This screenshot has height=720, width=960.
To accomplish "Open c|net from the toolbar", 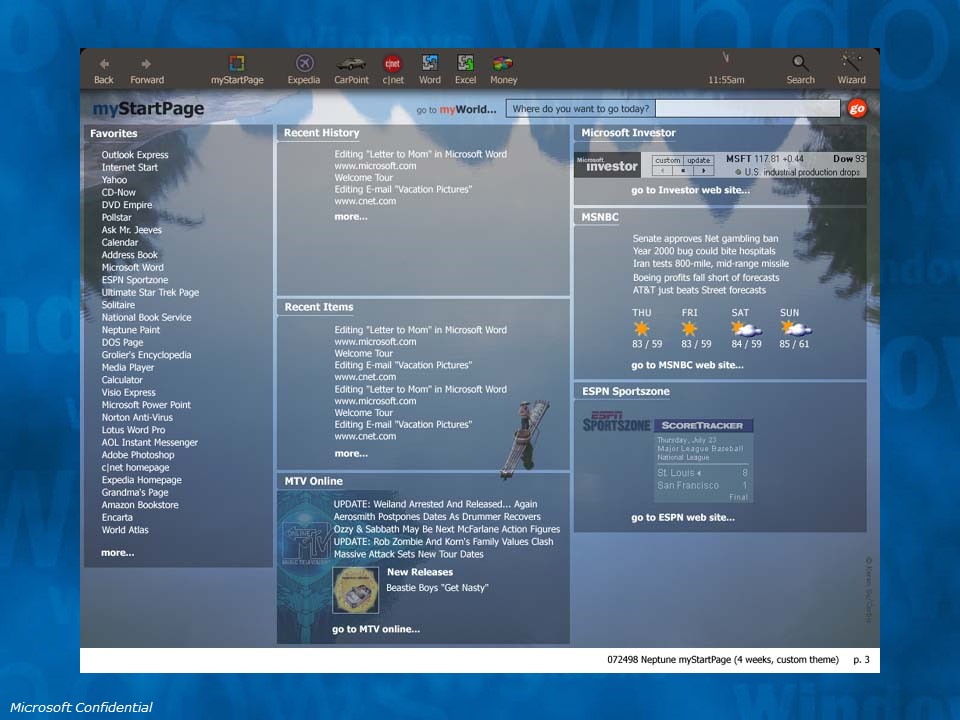I will pyautogui.click(x=393, y=64).
